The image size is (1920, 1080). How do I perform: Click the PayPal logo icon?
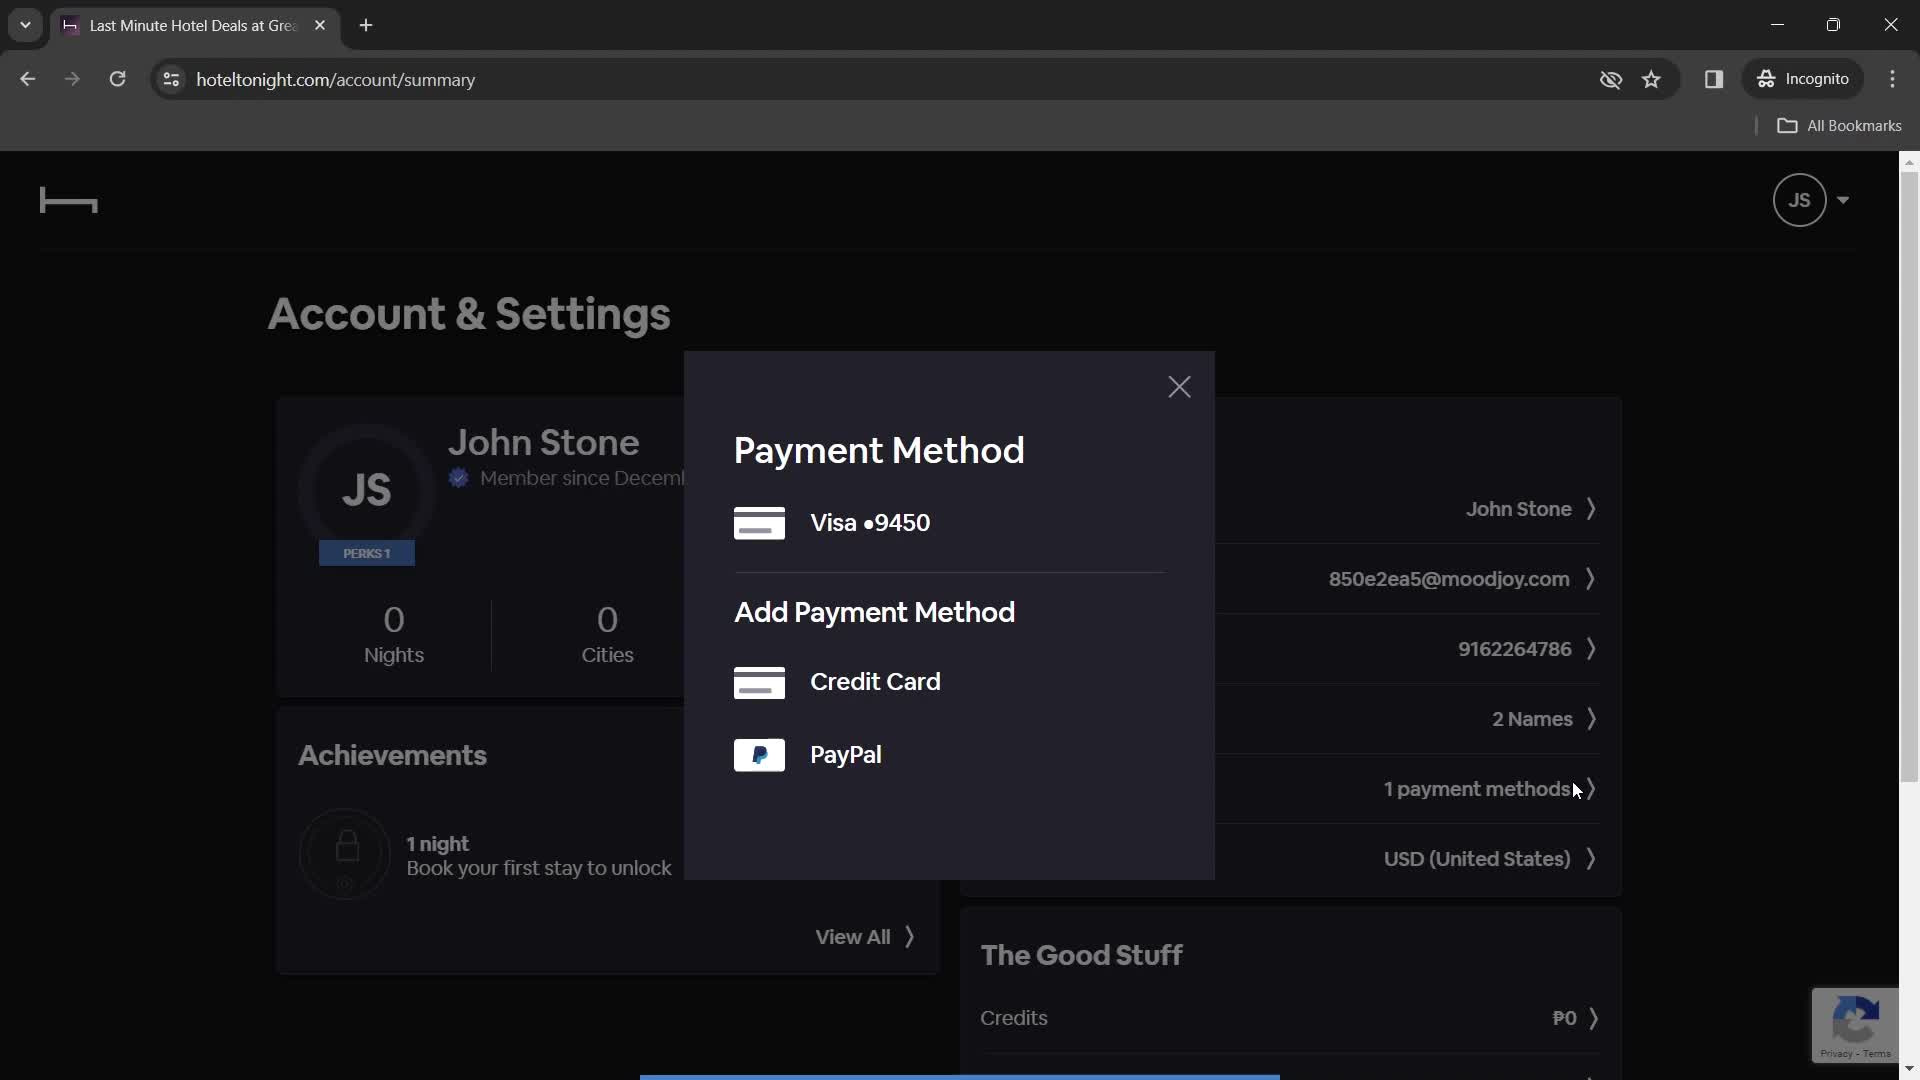759,755
